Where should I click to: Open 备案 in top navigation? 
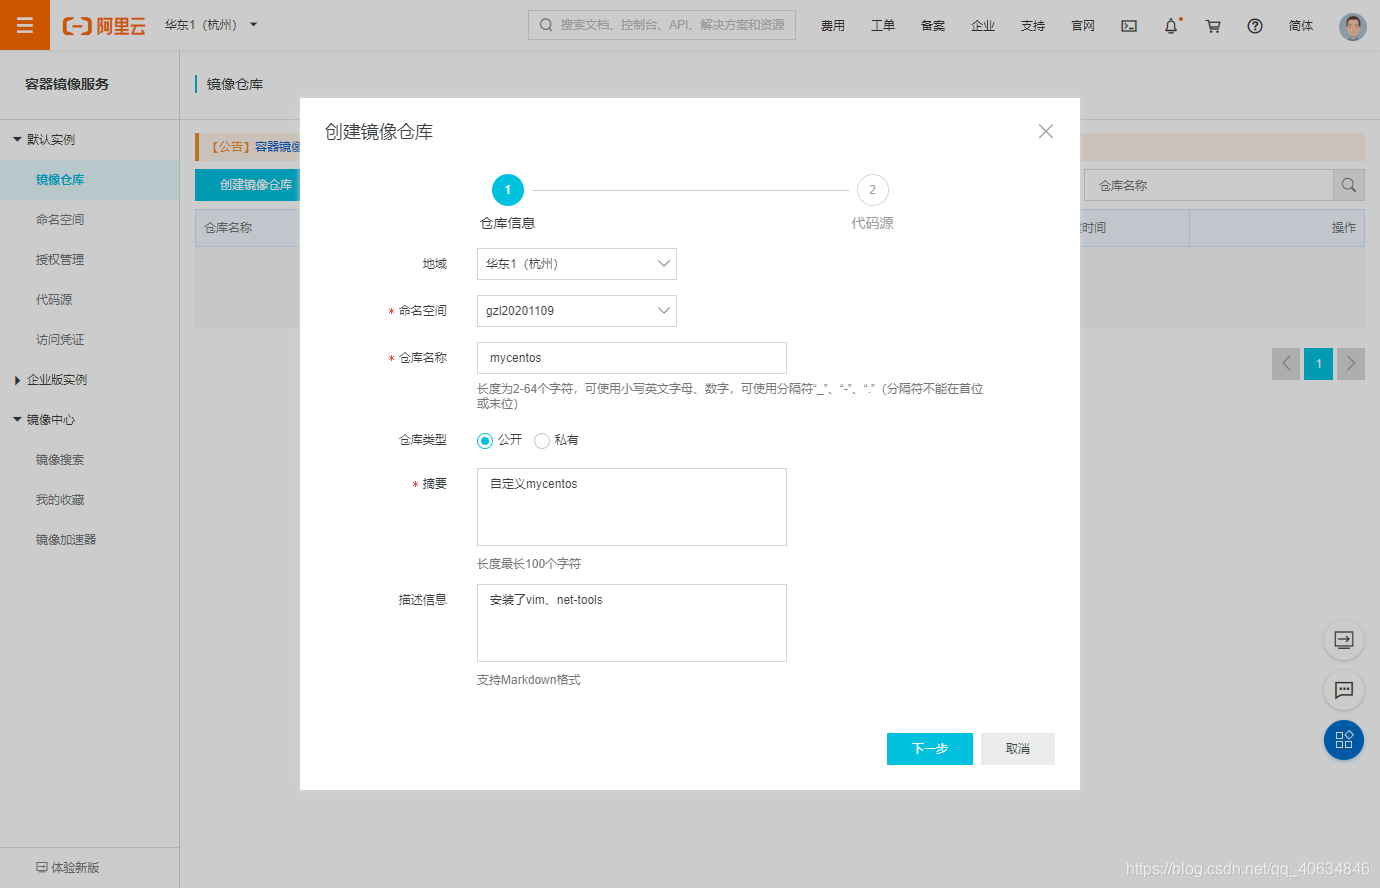(x=933, y=26)
